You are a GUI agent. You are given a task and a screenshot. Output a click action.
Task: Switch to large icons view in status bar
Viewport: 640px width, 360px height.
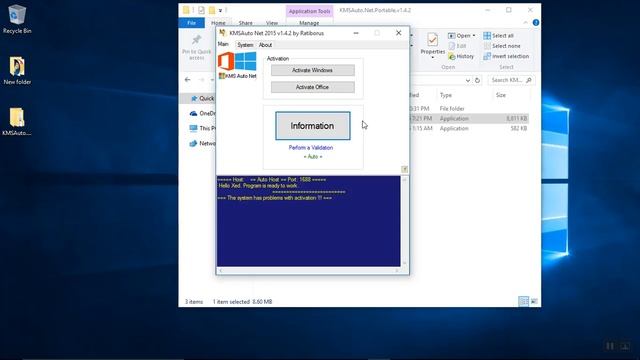point(534,301)
